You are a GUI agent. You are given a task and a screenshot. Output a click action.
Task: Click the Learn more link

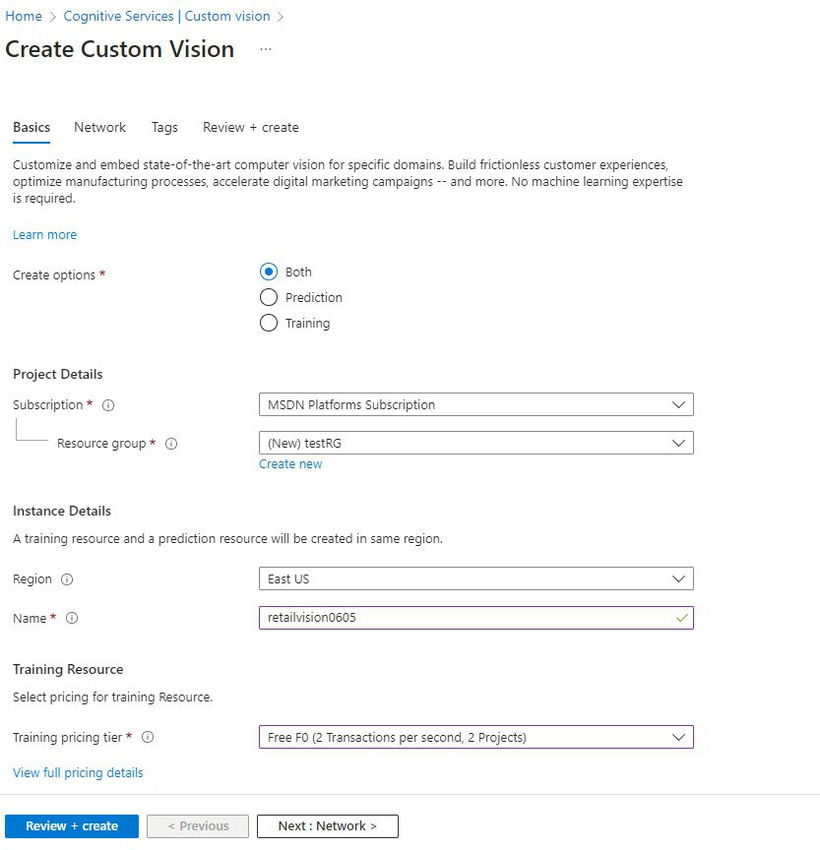[x=44, y=234]
